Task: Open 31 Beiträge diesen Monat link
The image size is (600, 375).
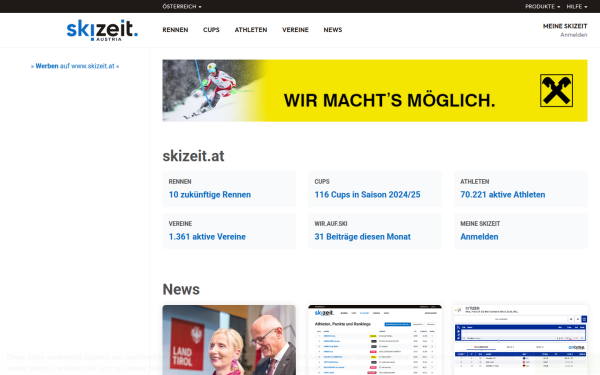Action: pos(362,236)
